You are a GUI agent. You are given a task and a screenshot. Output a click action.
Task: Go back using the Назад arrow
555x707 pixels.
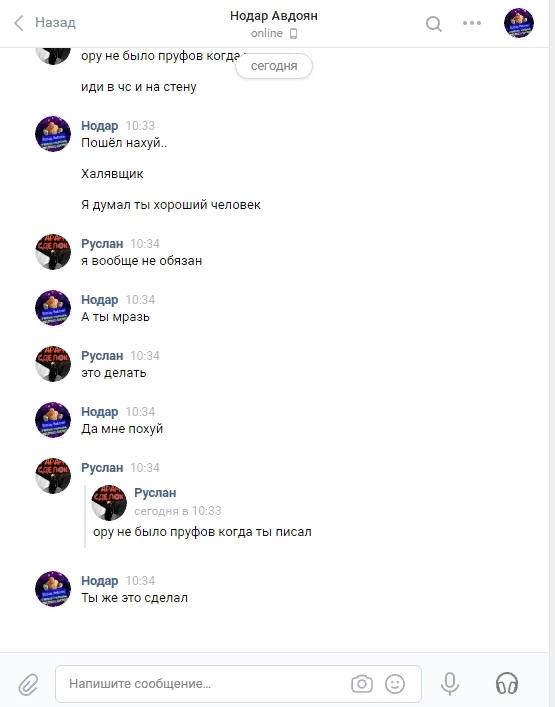18,23
